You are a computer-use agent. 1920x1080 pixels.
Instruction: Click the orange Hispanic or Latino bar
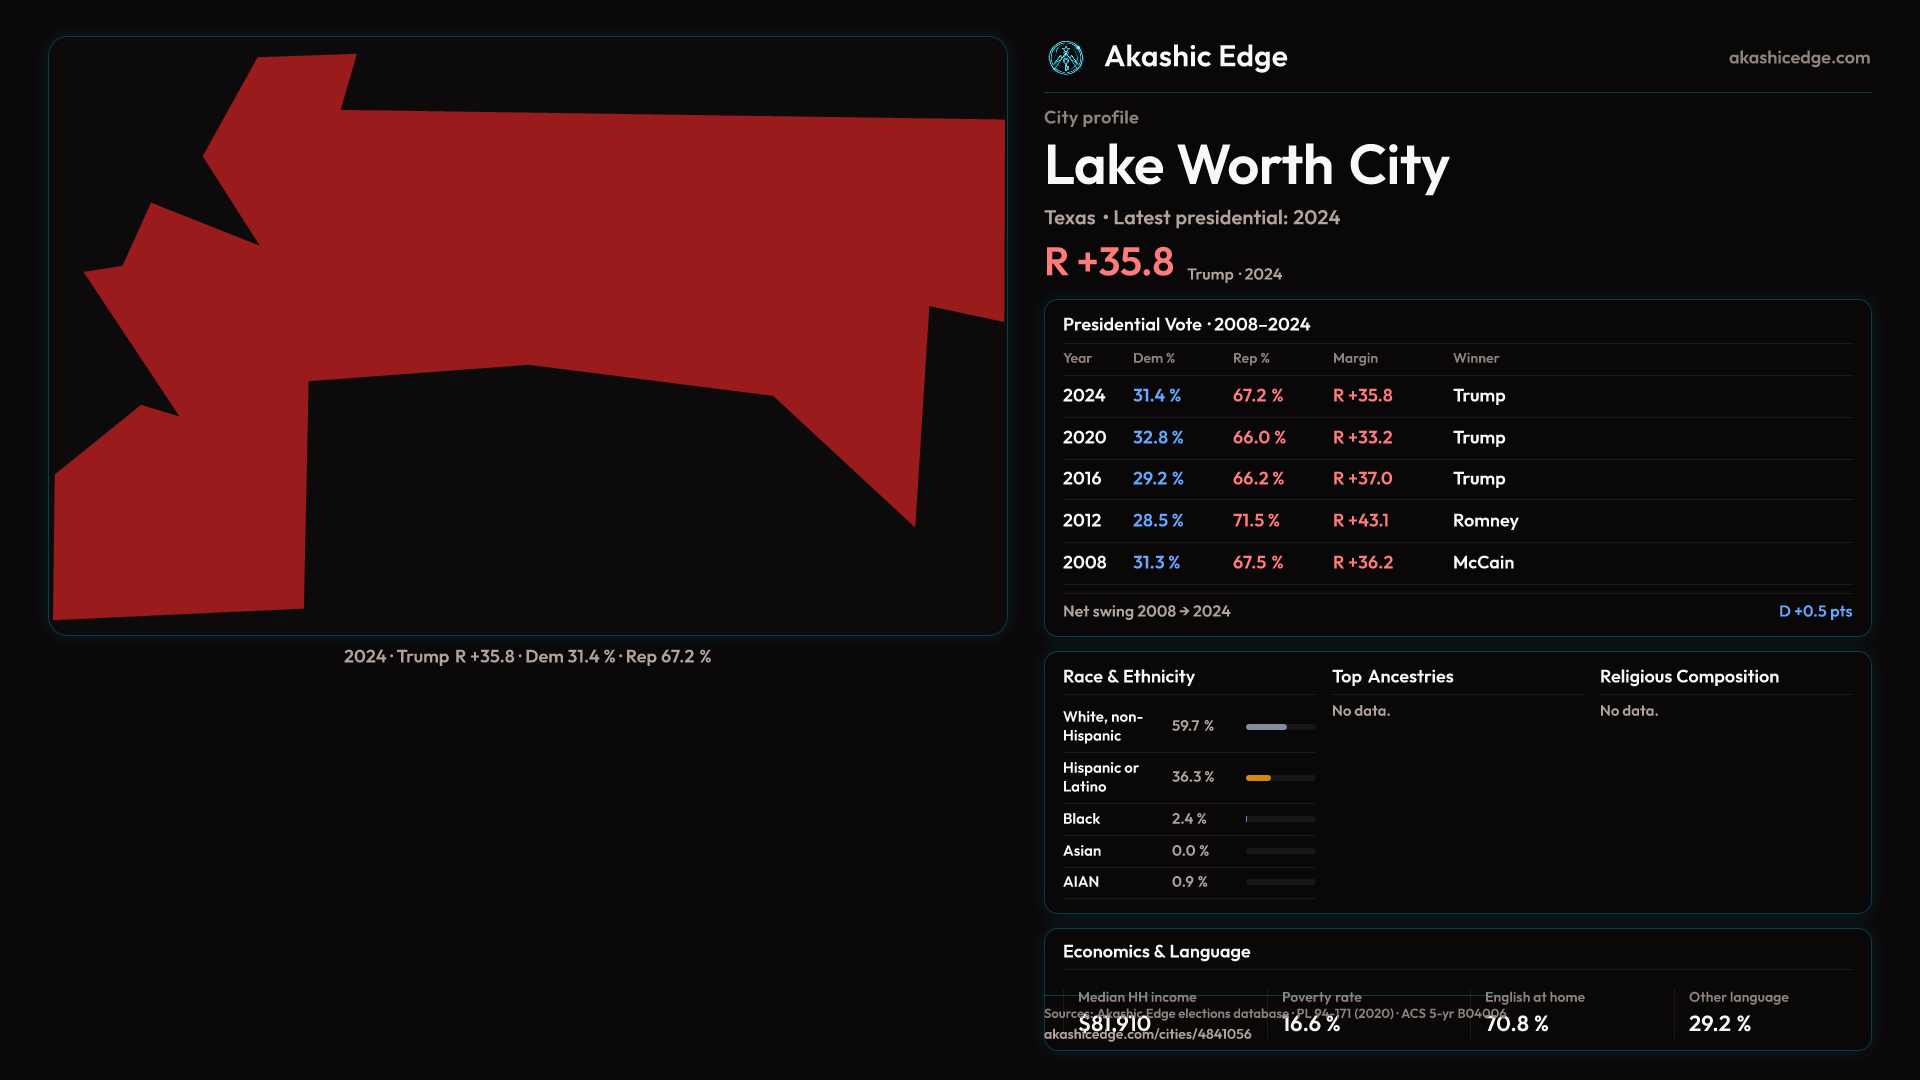pyautogui.click(x=1259, y=778)
